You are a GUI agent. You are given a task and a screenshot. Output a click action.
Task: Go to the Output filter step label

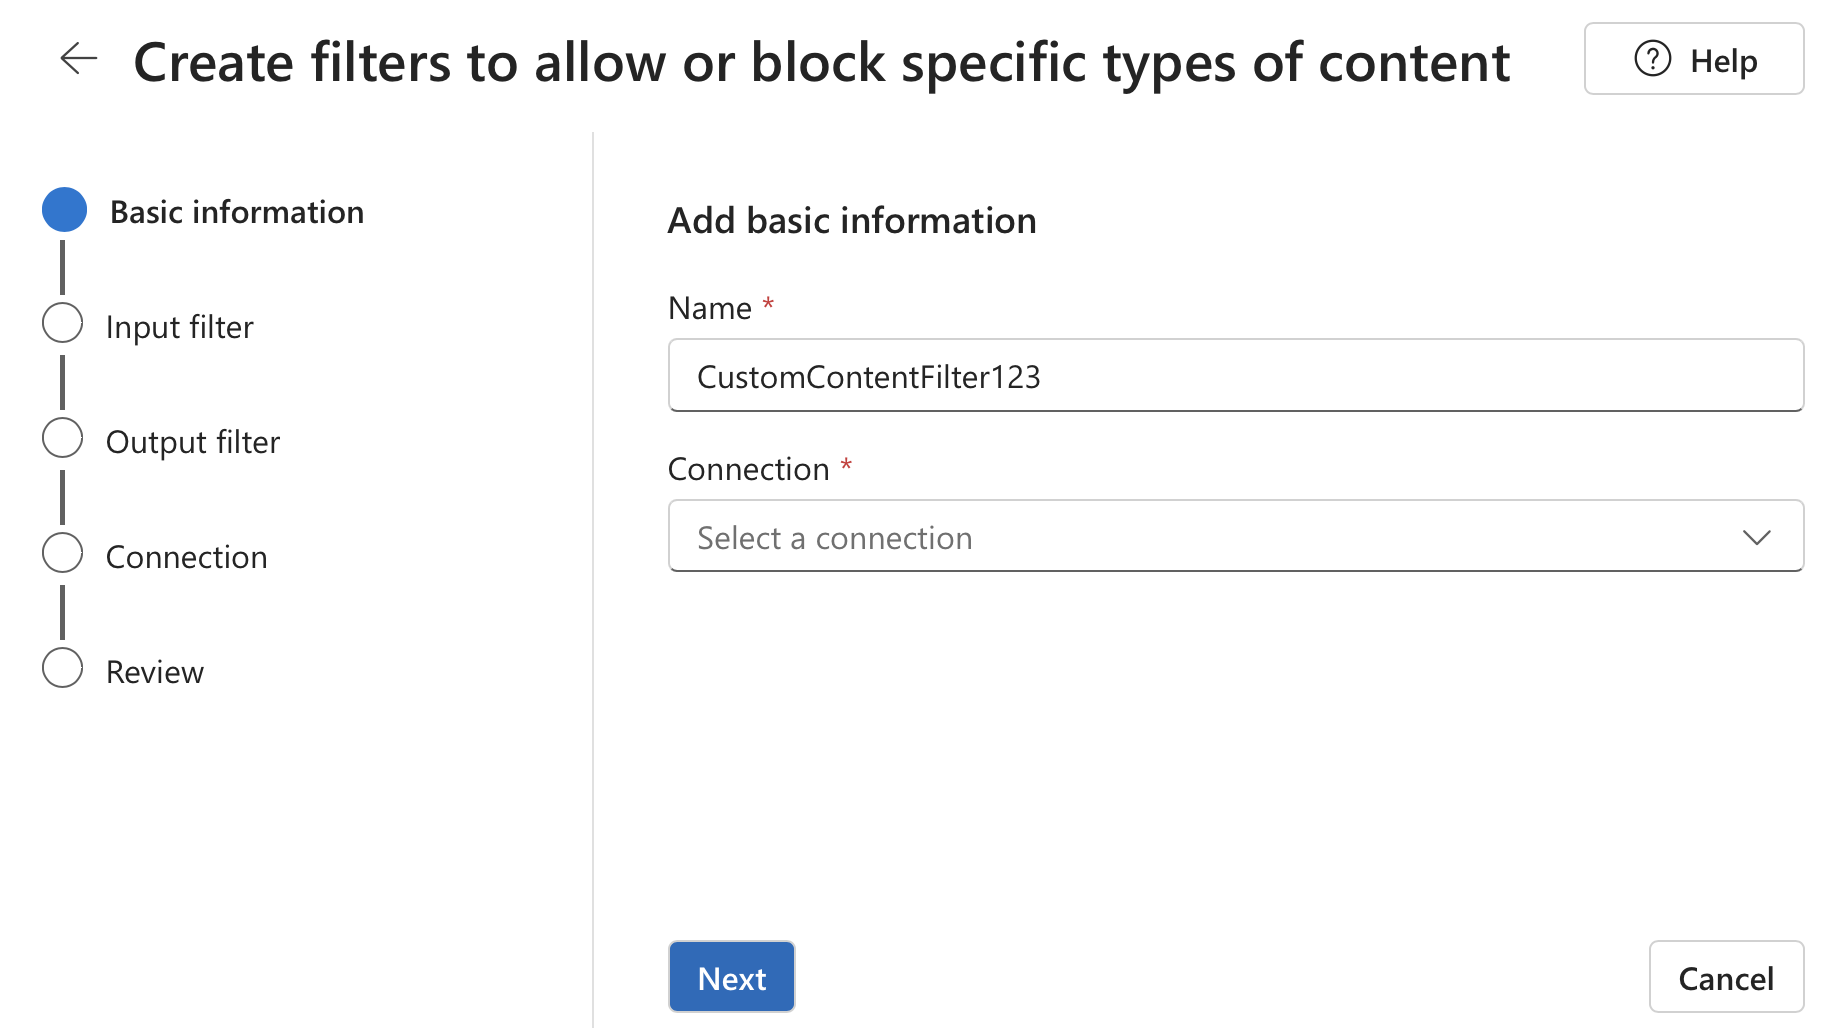coord(193,442)
